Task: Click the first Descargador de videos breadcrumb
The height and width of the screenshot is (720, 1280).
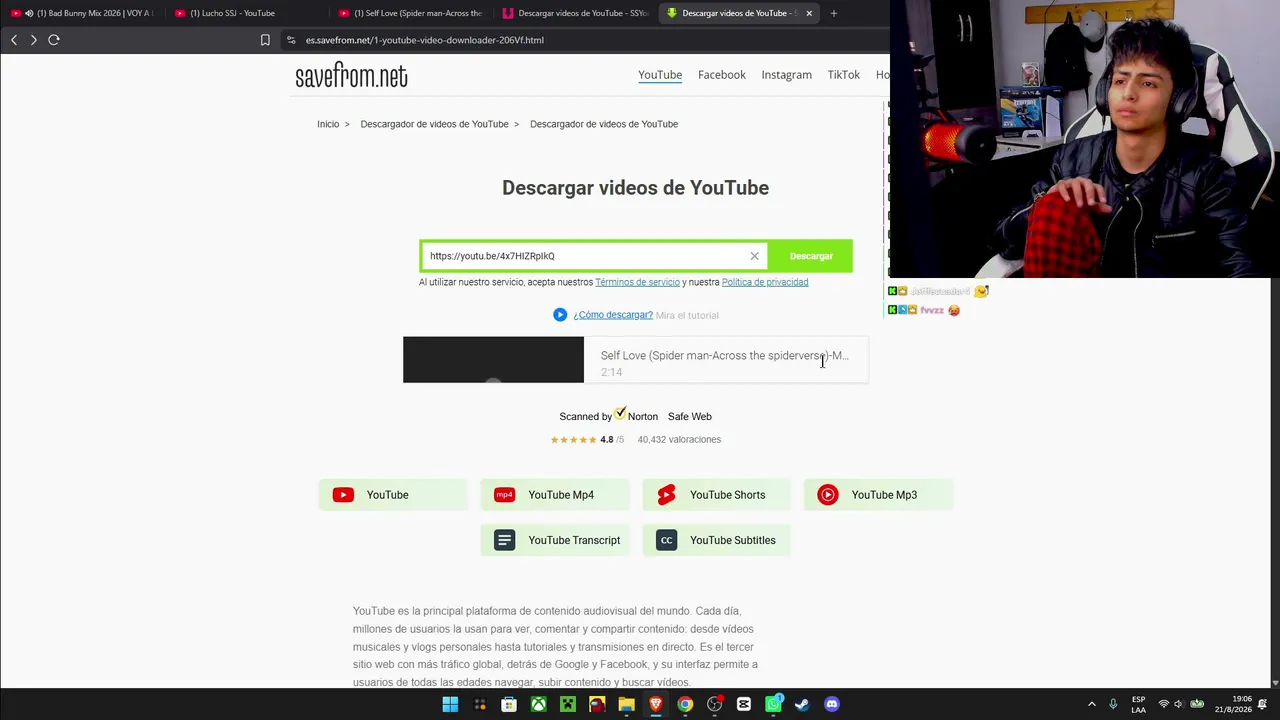Action: point(434,124)
